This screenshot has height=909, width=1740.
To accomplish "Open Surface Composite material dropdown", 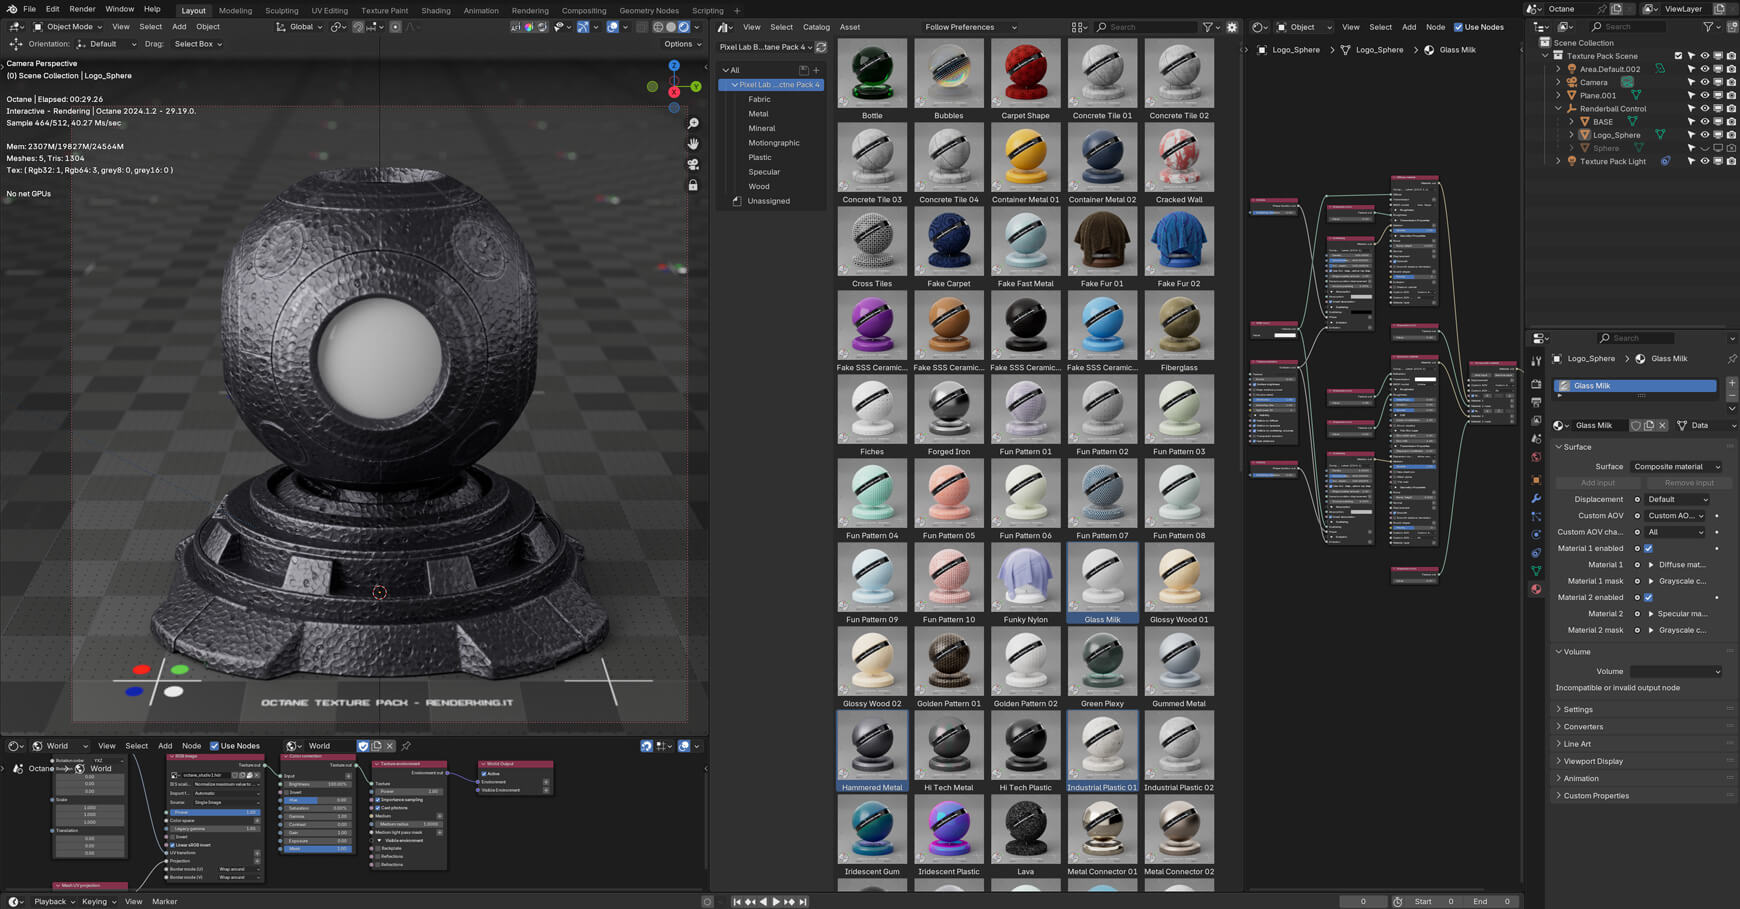I will pos(1675,467).
